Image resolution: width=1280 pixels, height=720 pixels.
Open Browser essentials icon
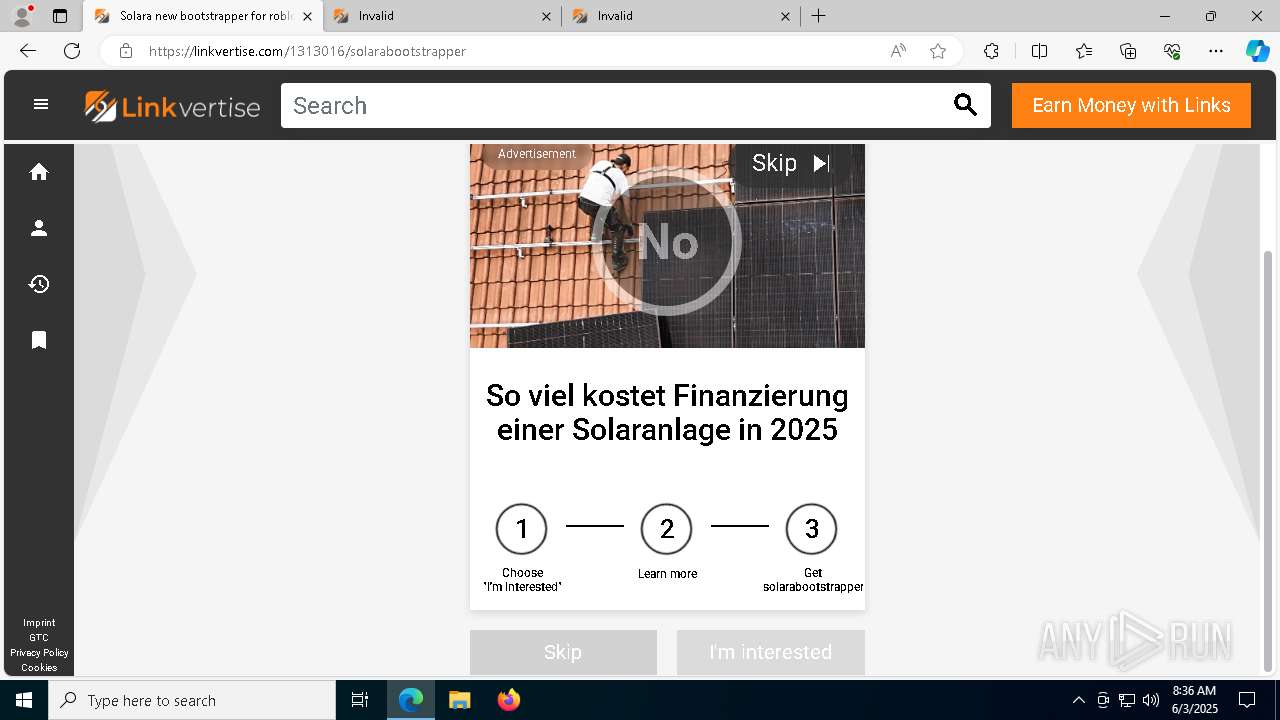coord(1172,51)
